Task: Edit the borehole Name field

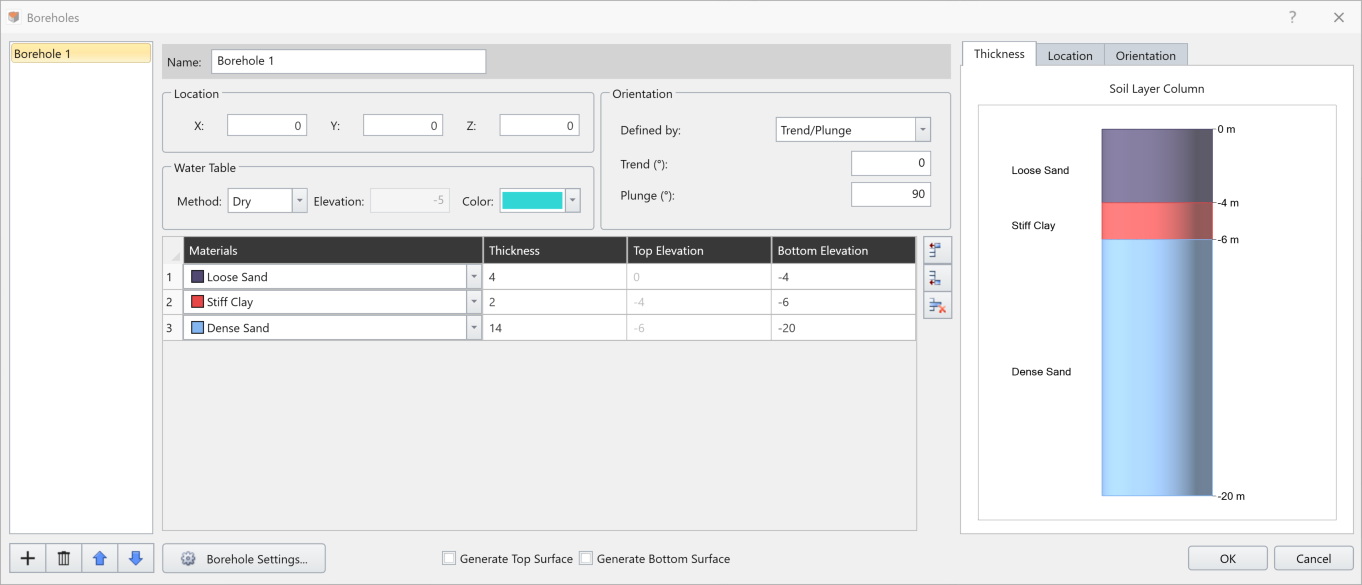Action: click(348, 61)
